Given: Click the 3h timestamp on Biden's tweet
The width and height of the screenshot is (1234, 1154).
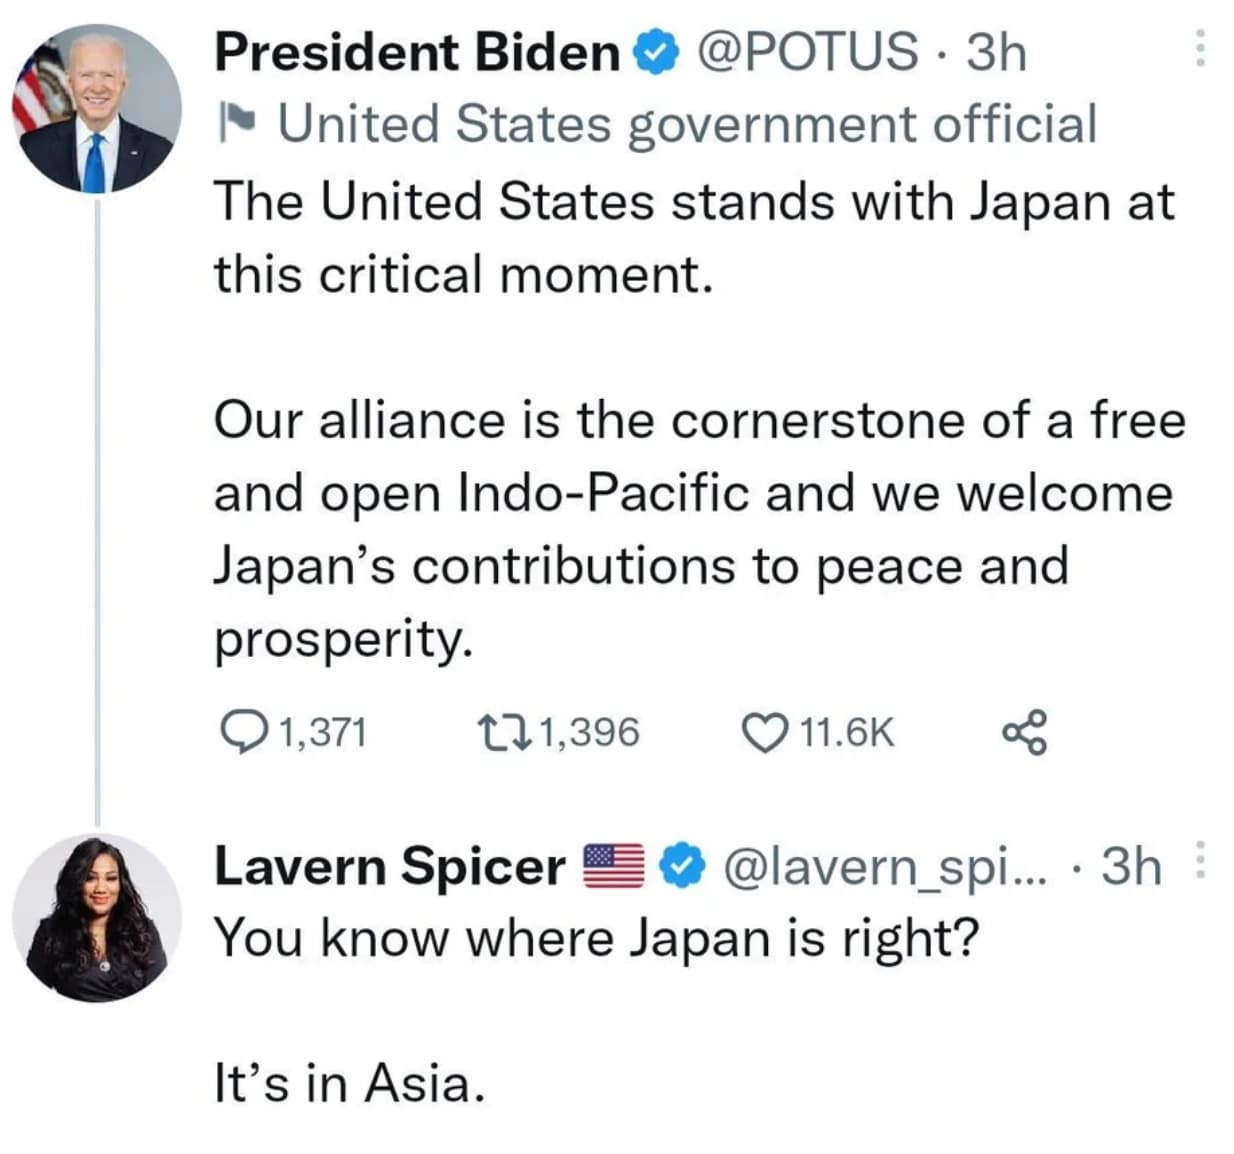Looking at the screenshot, I should 996,52.
